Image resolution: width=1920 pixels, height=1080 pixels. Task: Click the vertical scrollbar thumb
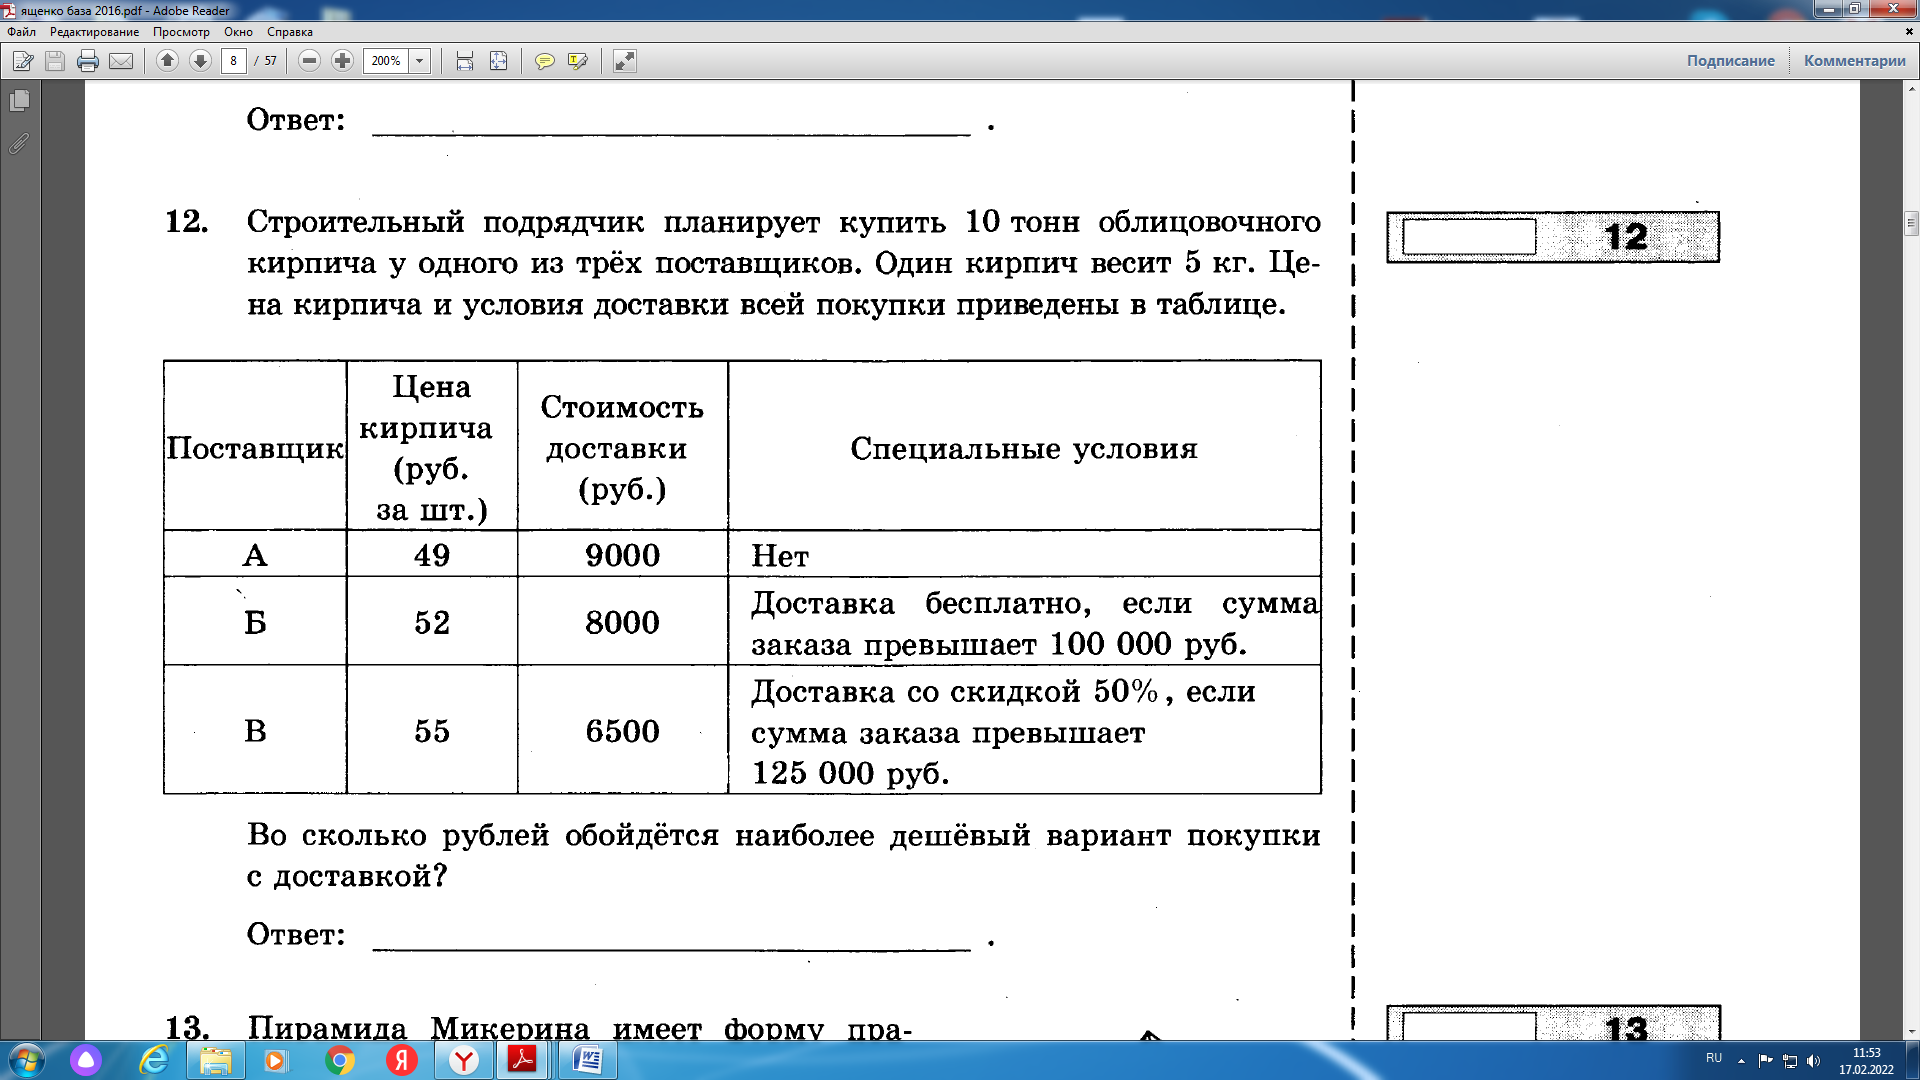[x=1911, y=223]
